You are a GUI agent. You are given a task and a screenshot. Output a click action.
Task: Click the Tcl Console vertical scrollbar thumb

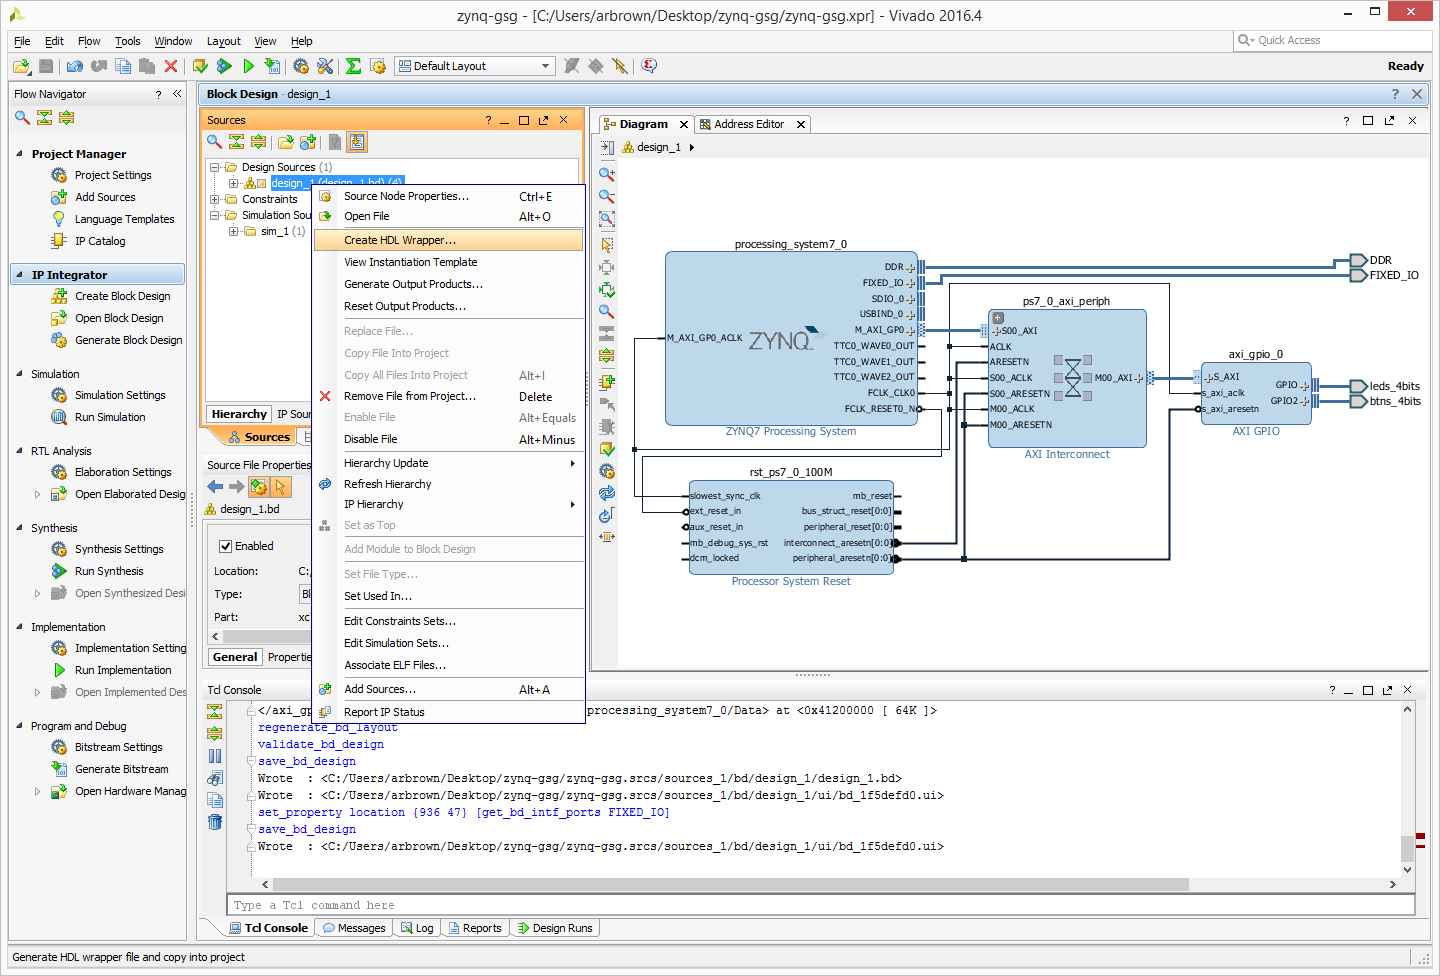[x=1407, y=848]
